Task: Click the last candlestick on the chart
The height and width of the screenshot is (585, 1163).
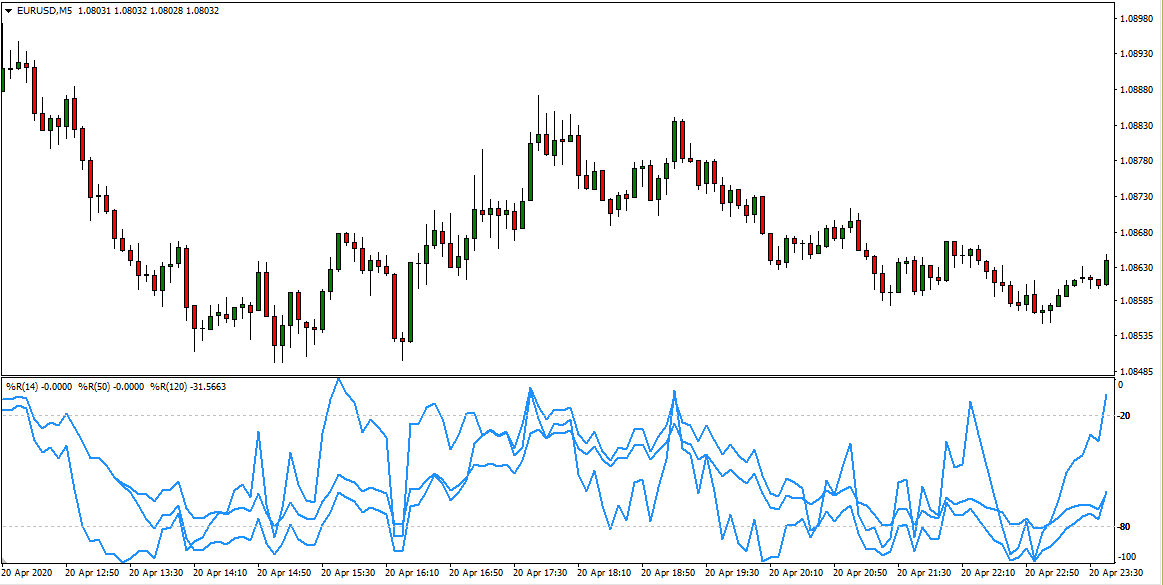Action: (1106, 272)
